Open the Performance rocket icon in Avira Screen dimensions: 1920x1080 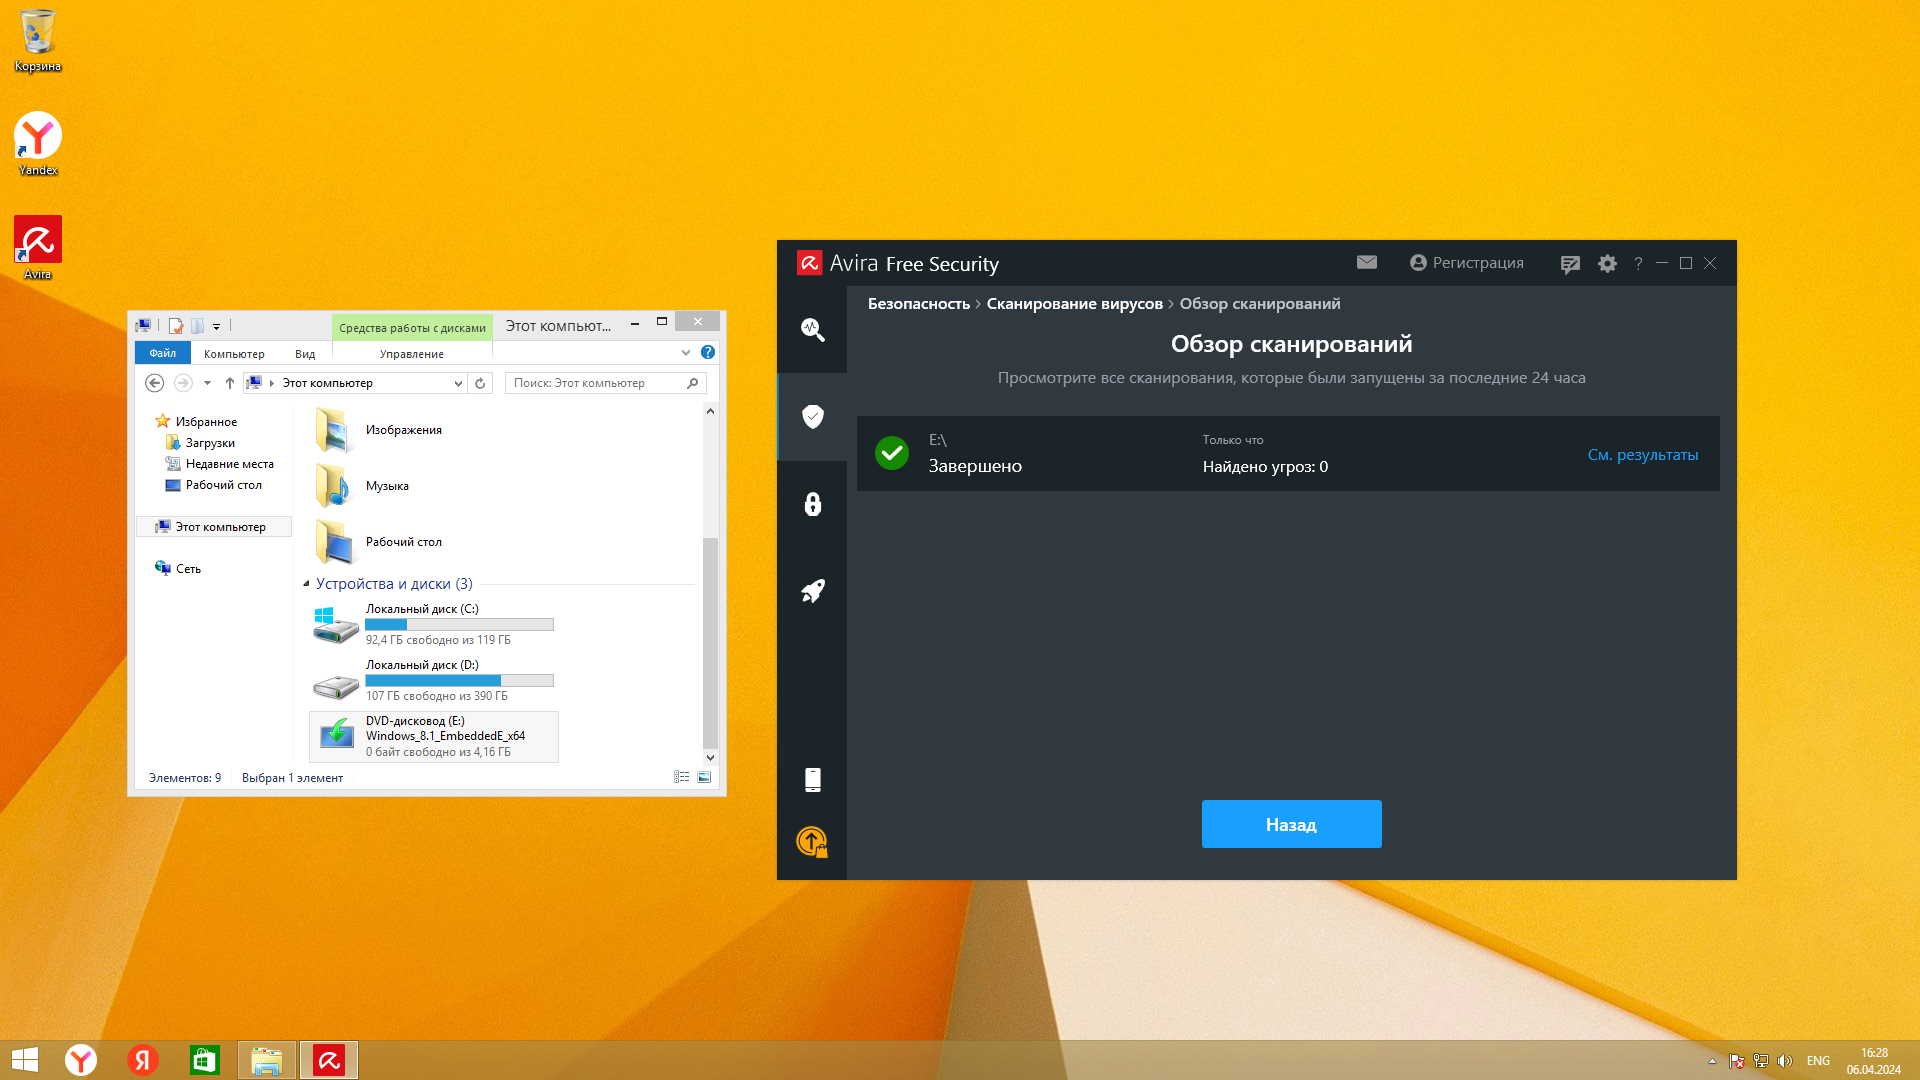click(x=812, y=591)
